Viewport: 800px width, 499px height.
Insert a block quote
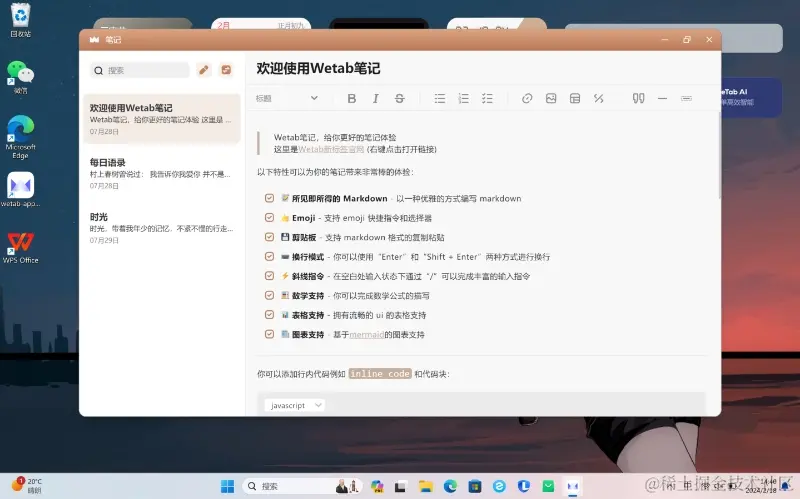click(x=638, y=98)
